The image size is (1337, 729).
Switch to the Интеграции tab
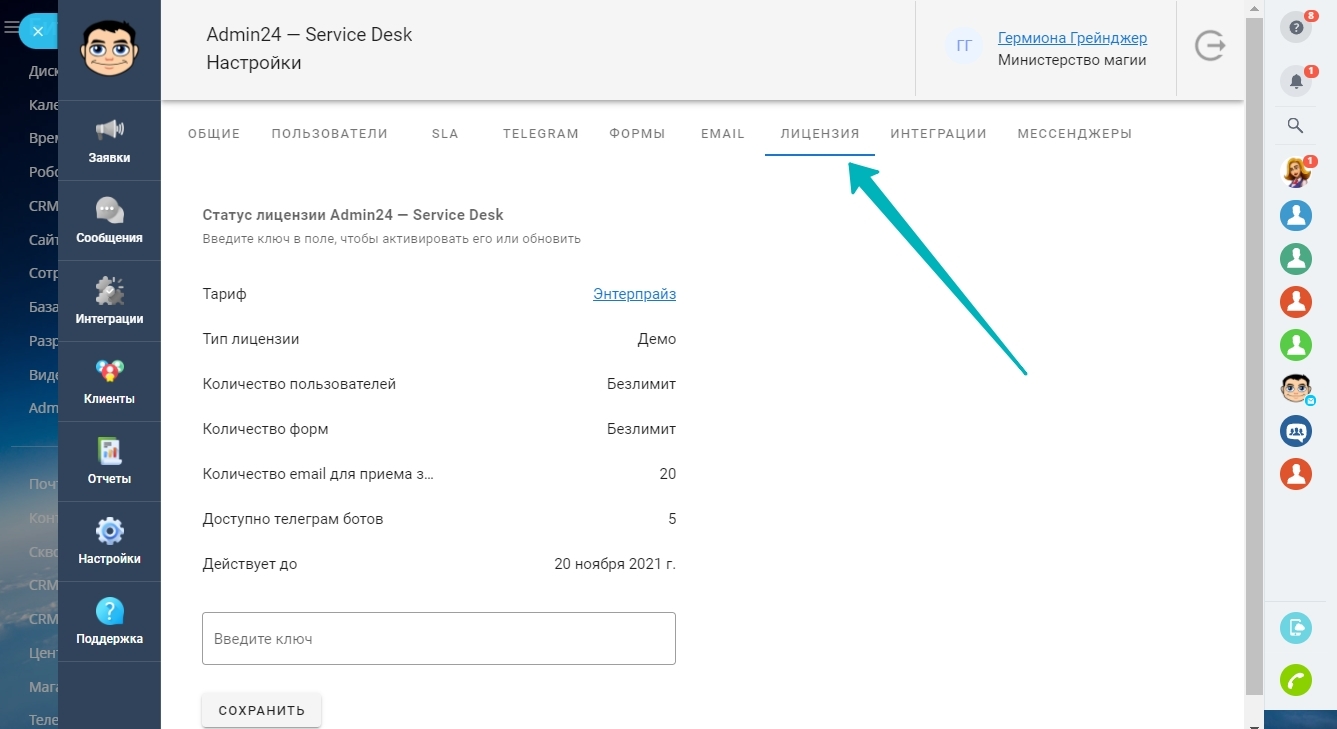click(x=939, y=134)
